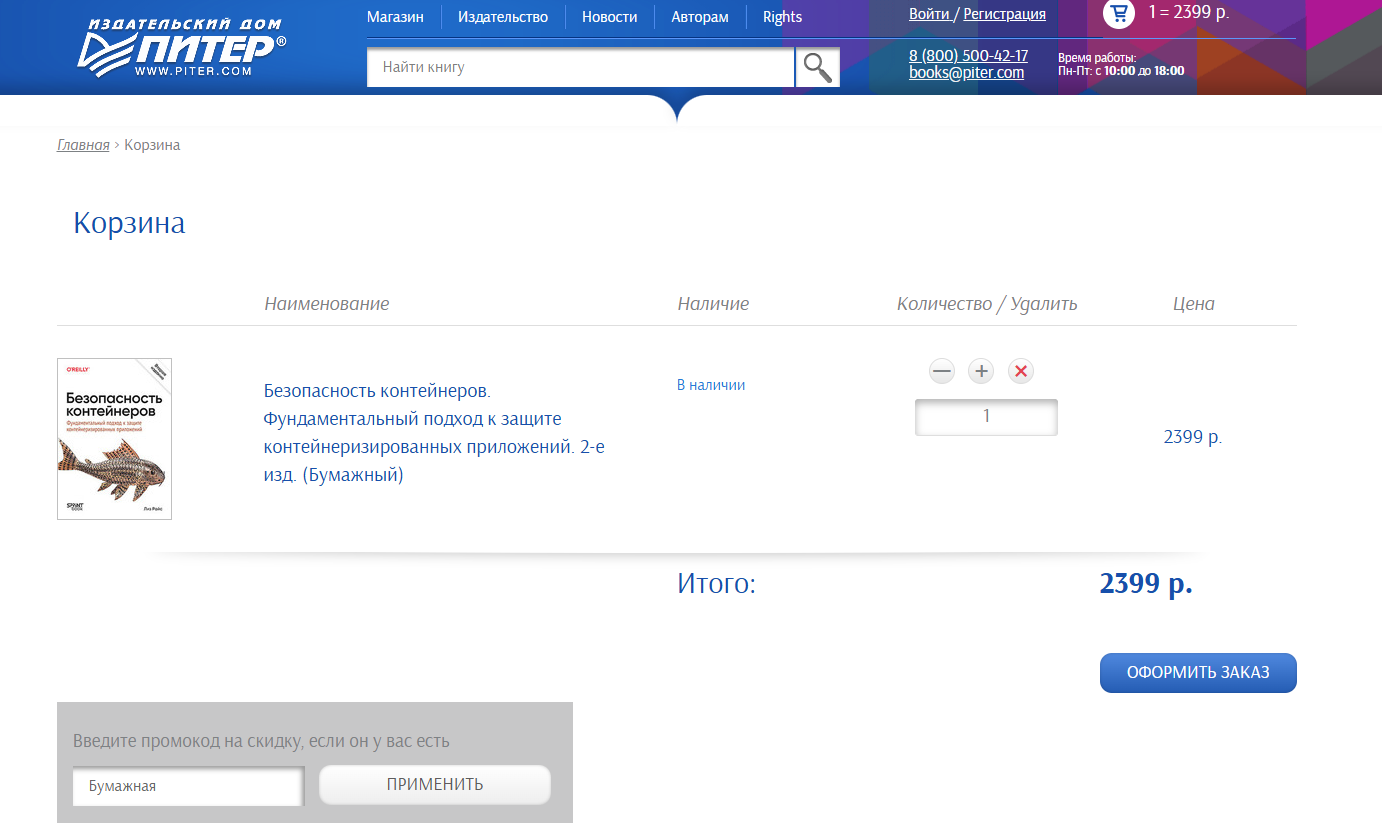This screenshot has width=1382, height=823.
Task: Open the Безопасность контейнеров book cover thumbnail
Action: (x=114, y=439)
